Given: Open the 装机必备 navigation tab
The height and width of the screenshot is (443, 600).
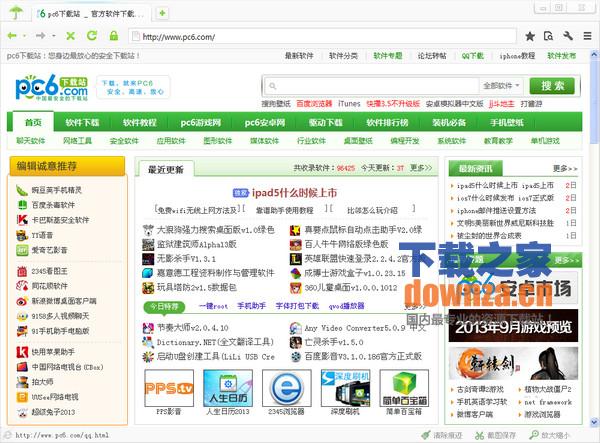Looking at the screenshot, I should click(x=449, y=122).
